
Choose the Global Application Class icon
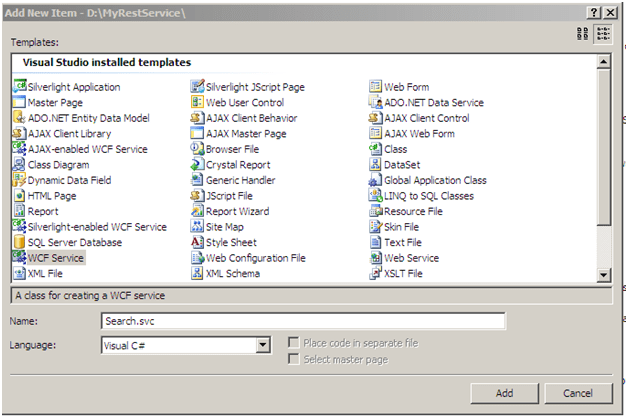(375, 180)
